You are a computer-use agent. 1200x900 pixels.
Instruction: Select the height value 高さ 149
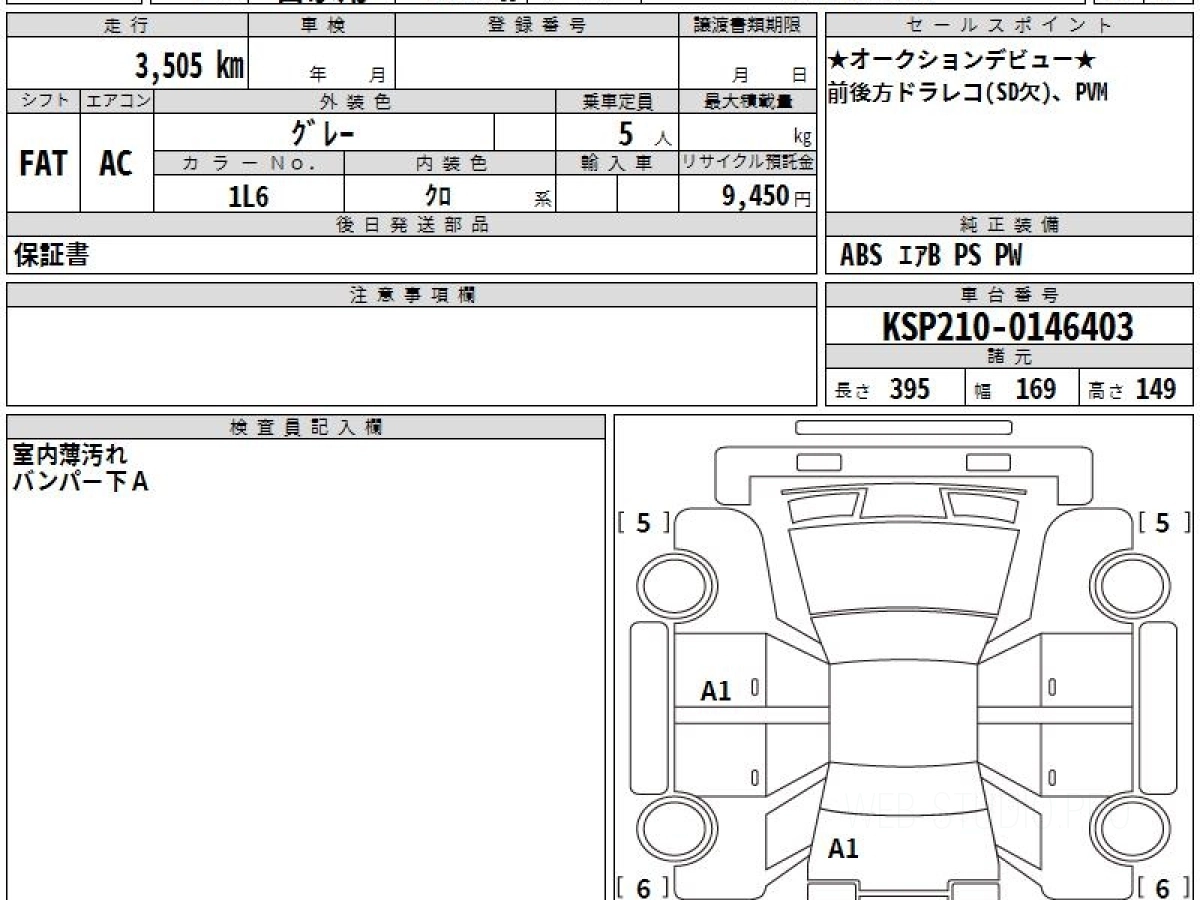coord(1132,390)
